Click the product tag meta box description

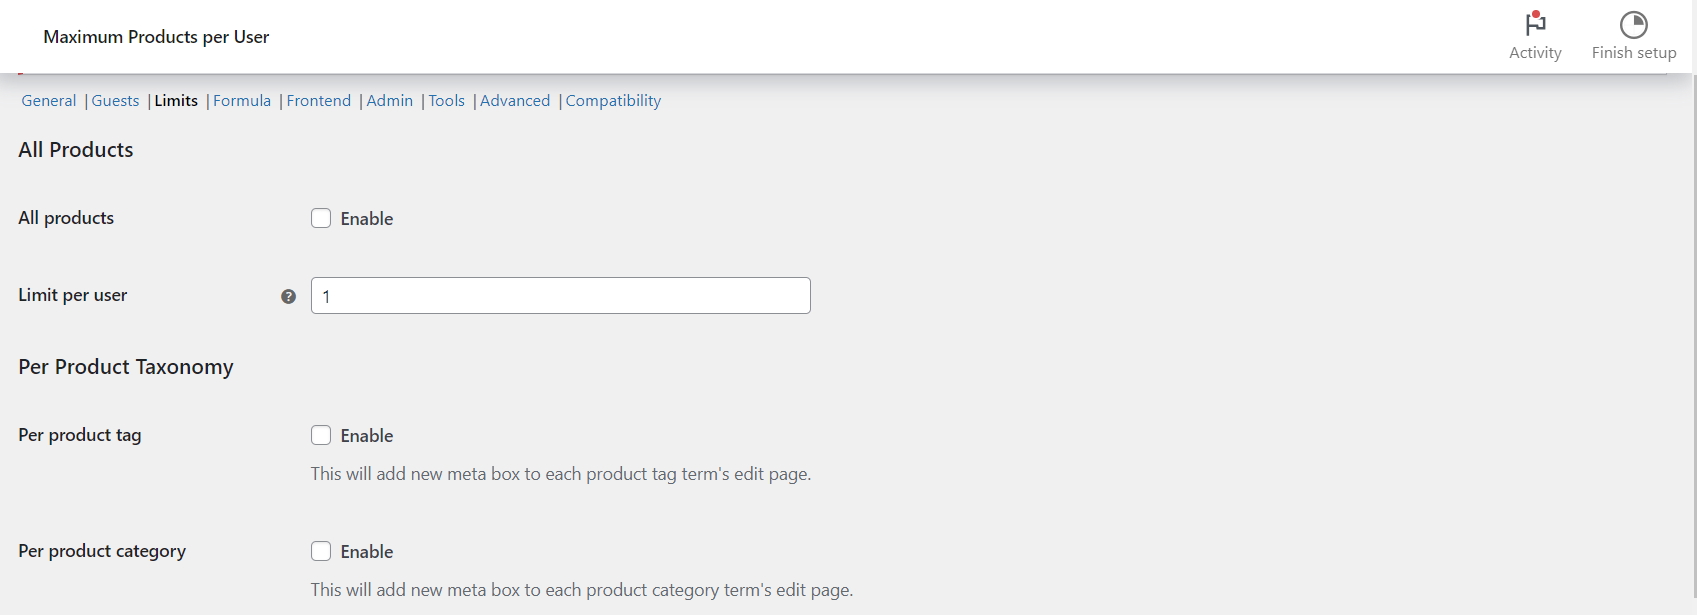coord(561,474)
